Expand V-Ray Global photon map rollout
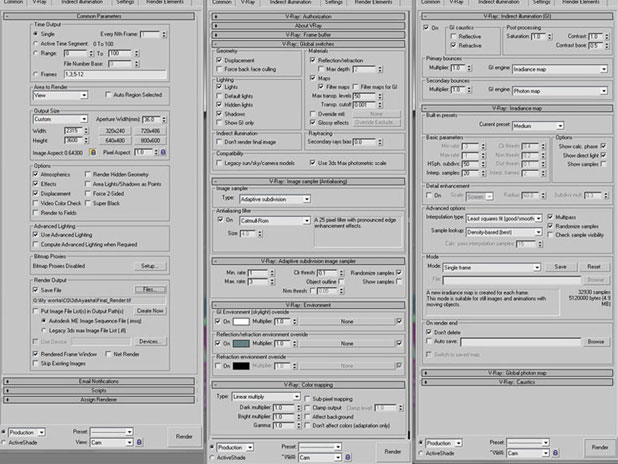Image resolution: width=618 pixels, height=464 pixels. point(517,373)
